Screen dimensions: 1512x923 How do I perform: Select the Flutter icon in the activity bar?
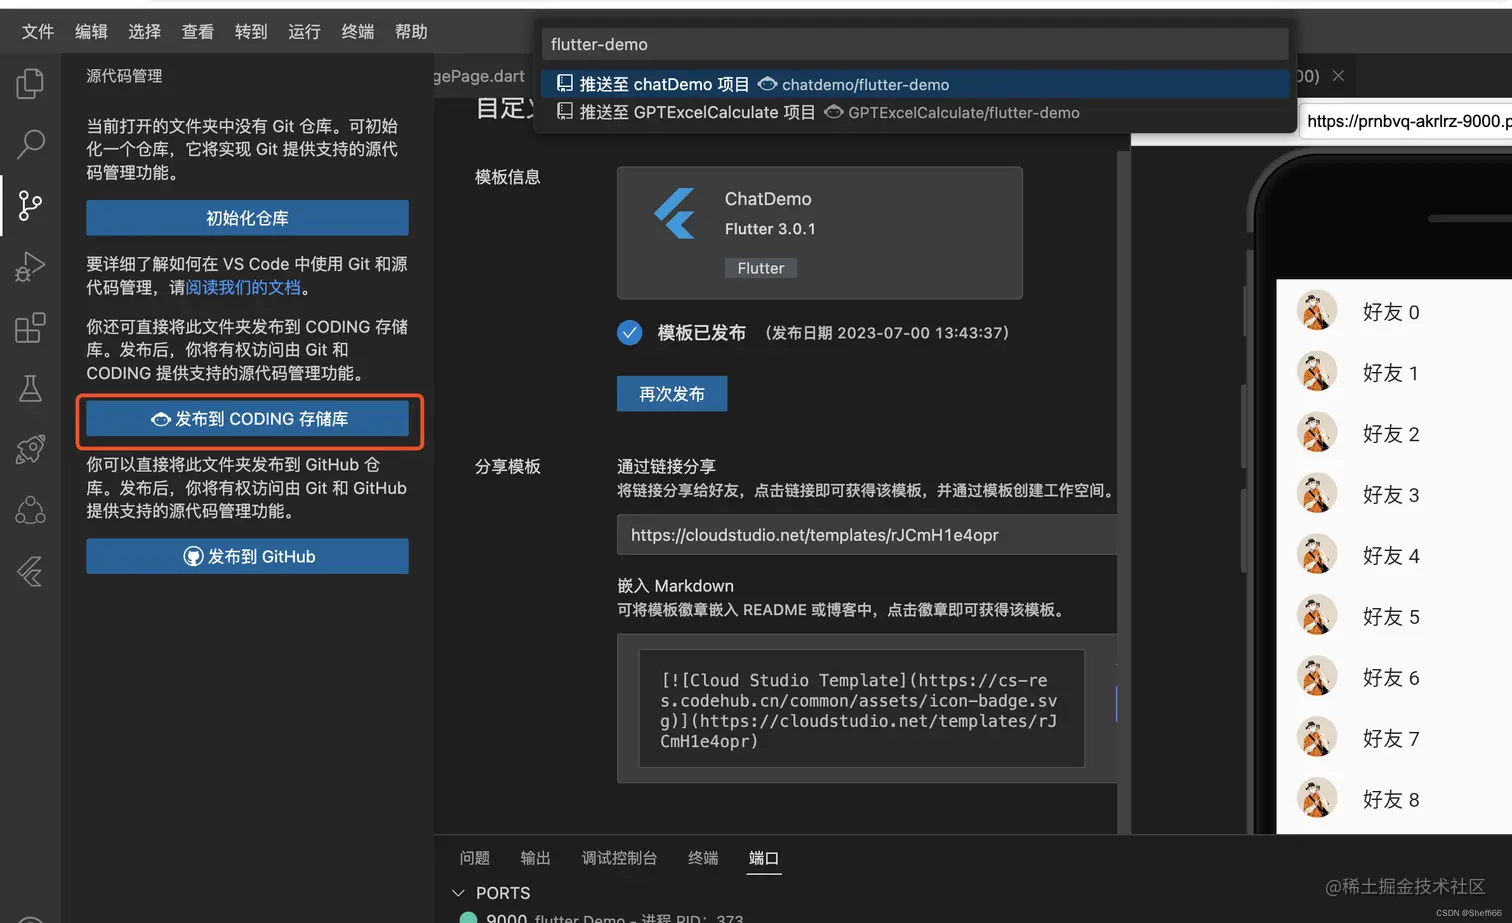coord(30,571)
